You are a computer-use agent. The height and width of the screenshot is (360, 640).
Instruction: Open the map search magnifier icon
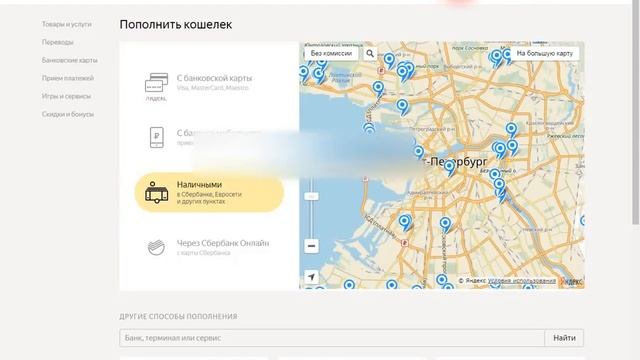tap(370, 53)
